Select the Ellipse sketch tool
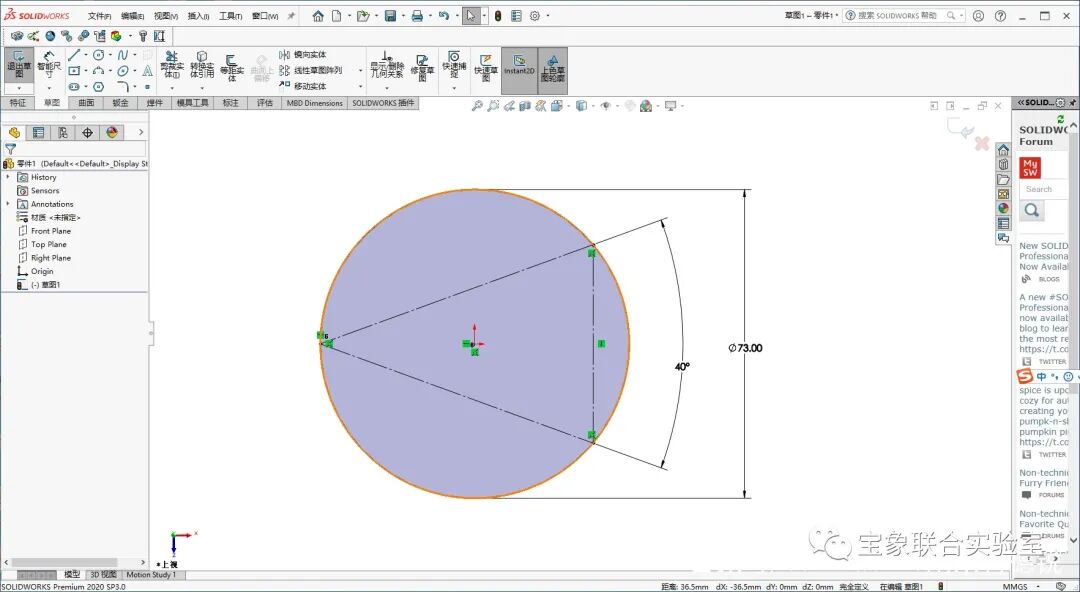 [x=123, y=70]
